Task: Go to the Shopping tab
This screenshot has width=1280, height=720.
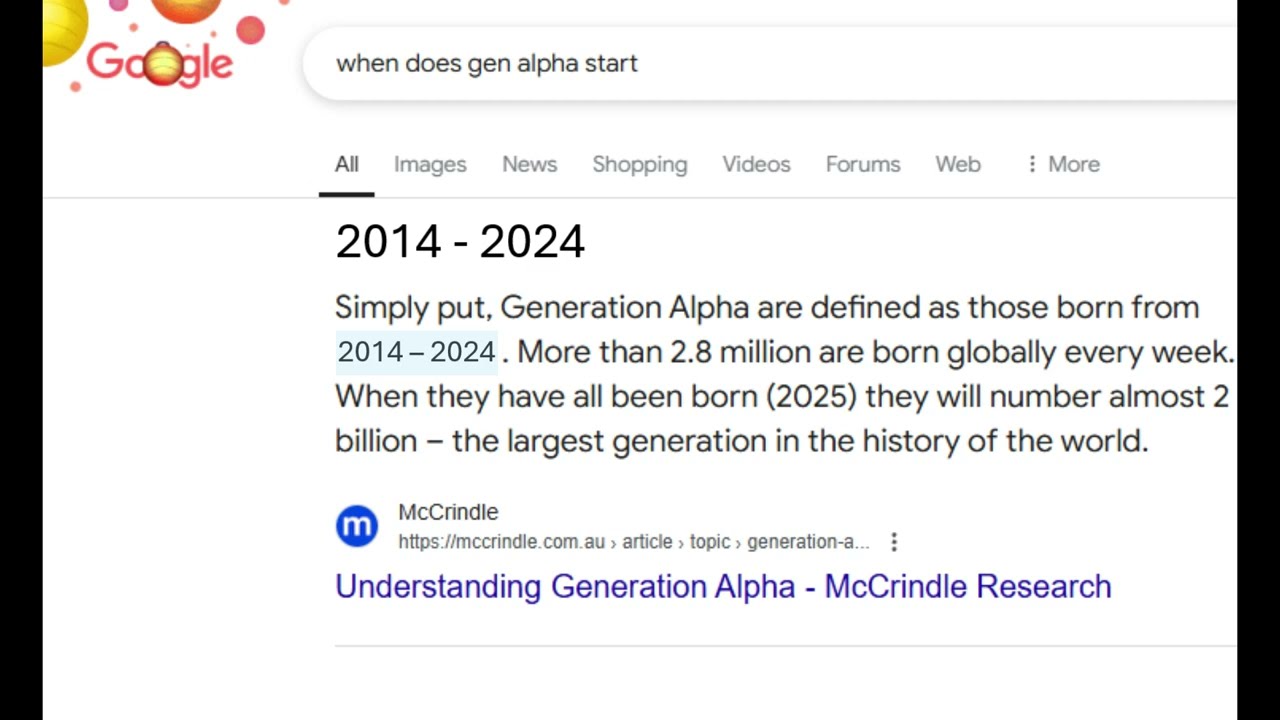Action: [639, 164]
